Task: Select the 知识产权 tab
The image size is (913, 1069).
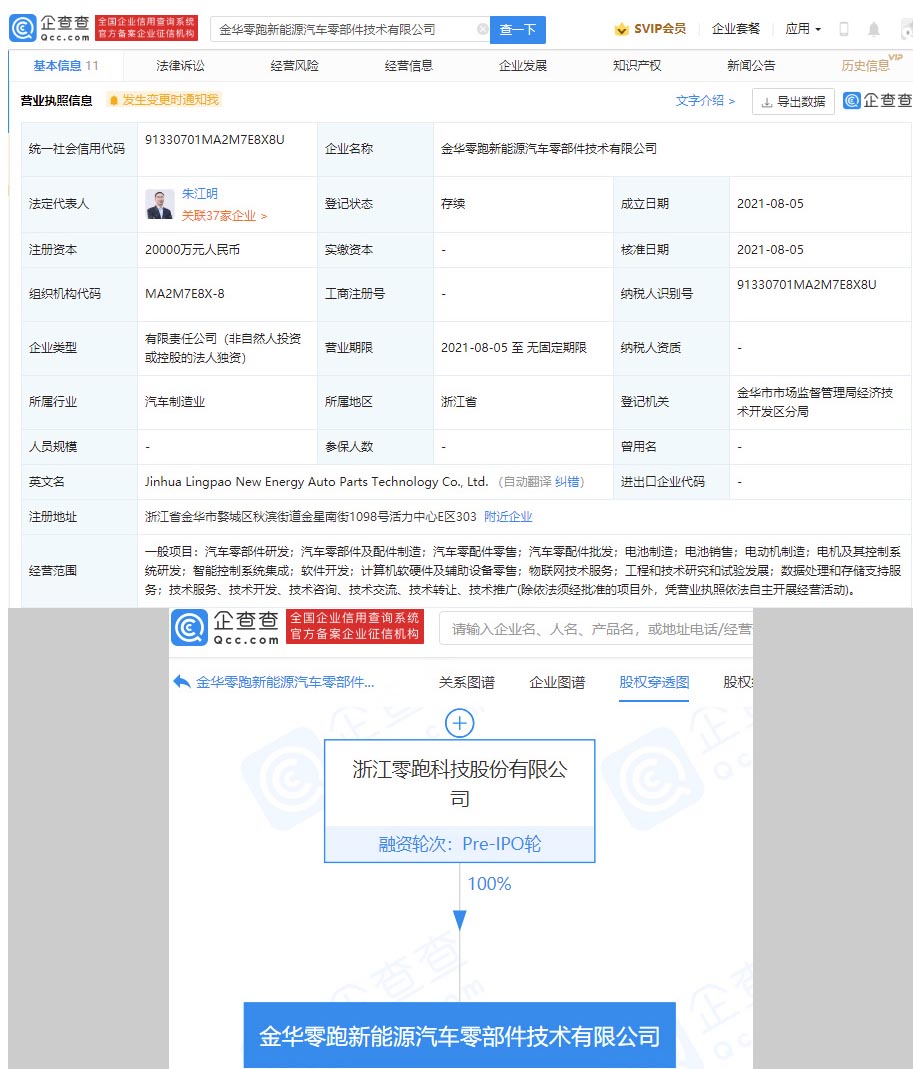Action: coord(637,65)
